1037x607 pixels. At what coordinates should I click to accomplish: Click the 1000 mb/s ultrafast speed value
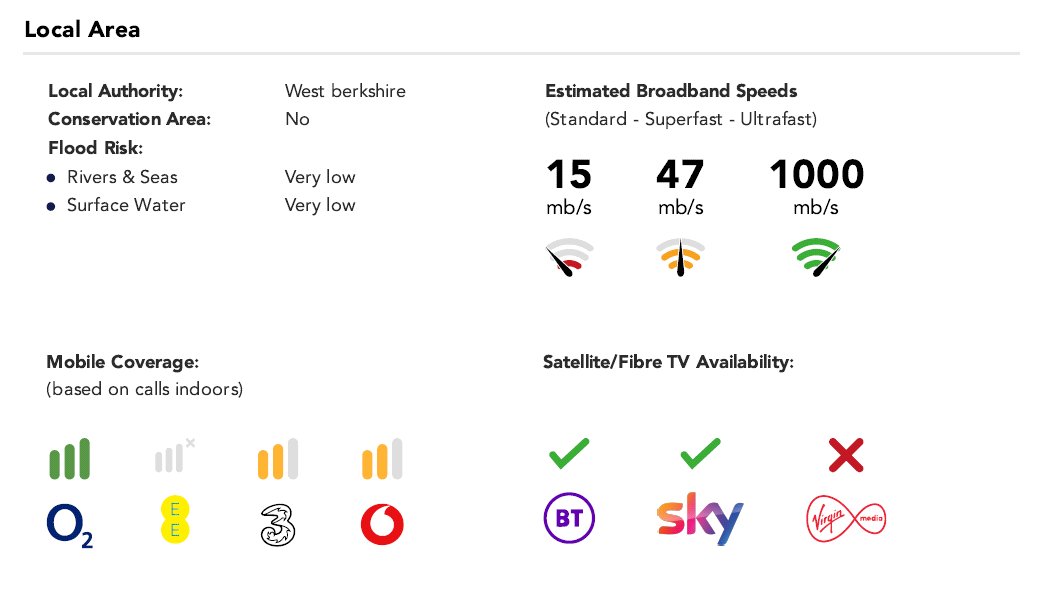(x=817, y=186)
